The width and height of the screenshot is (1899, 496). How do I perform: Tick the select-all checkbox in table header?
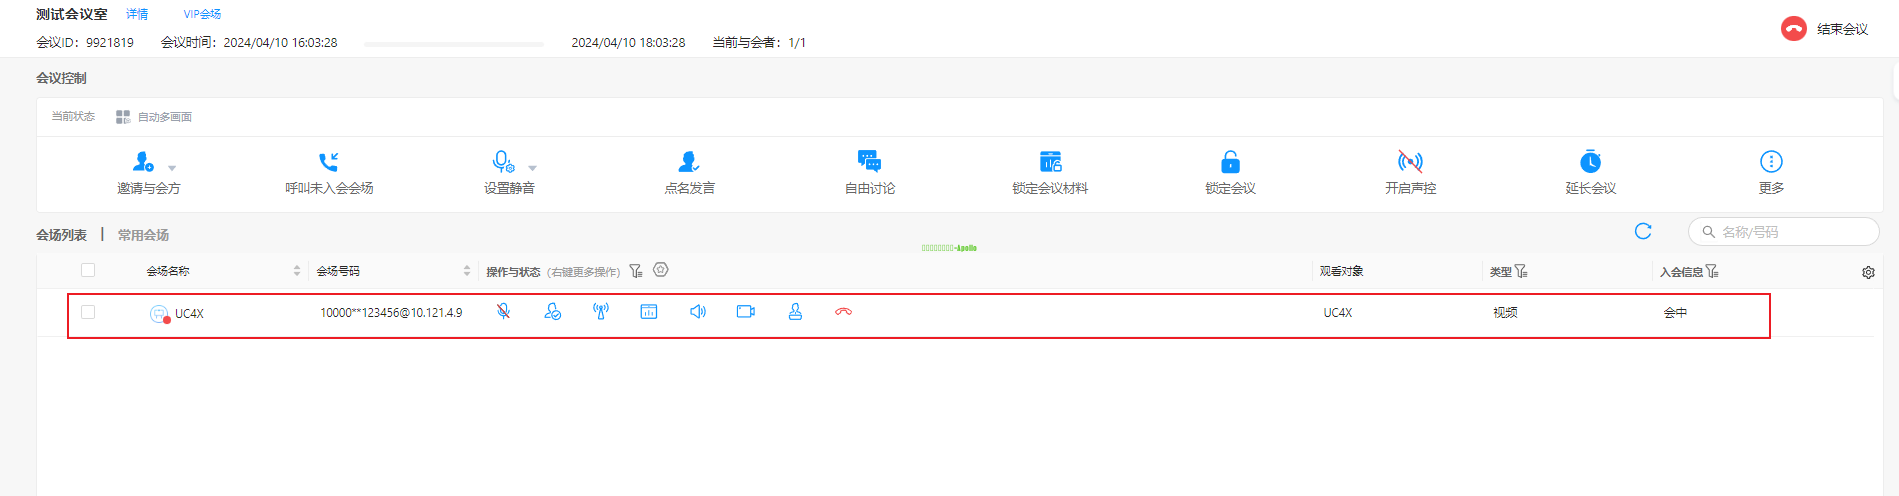(88, 270)
